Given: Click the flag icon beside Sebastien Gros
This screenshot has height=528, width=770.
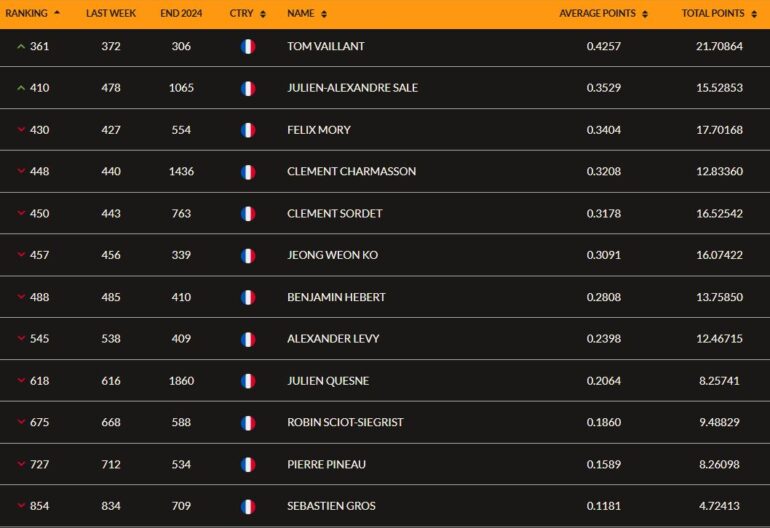Looking at the screenshot, I should coord(248,506).
